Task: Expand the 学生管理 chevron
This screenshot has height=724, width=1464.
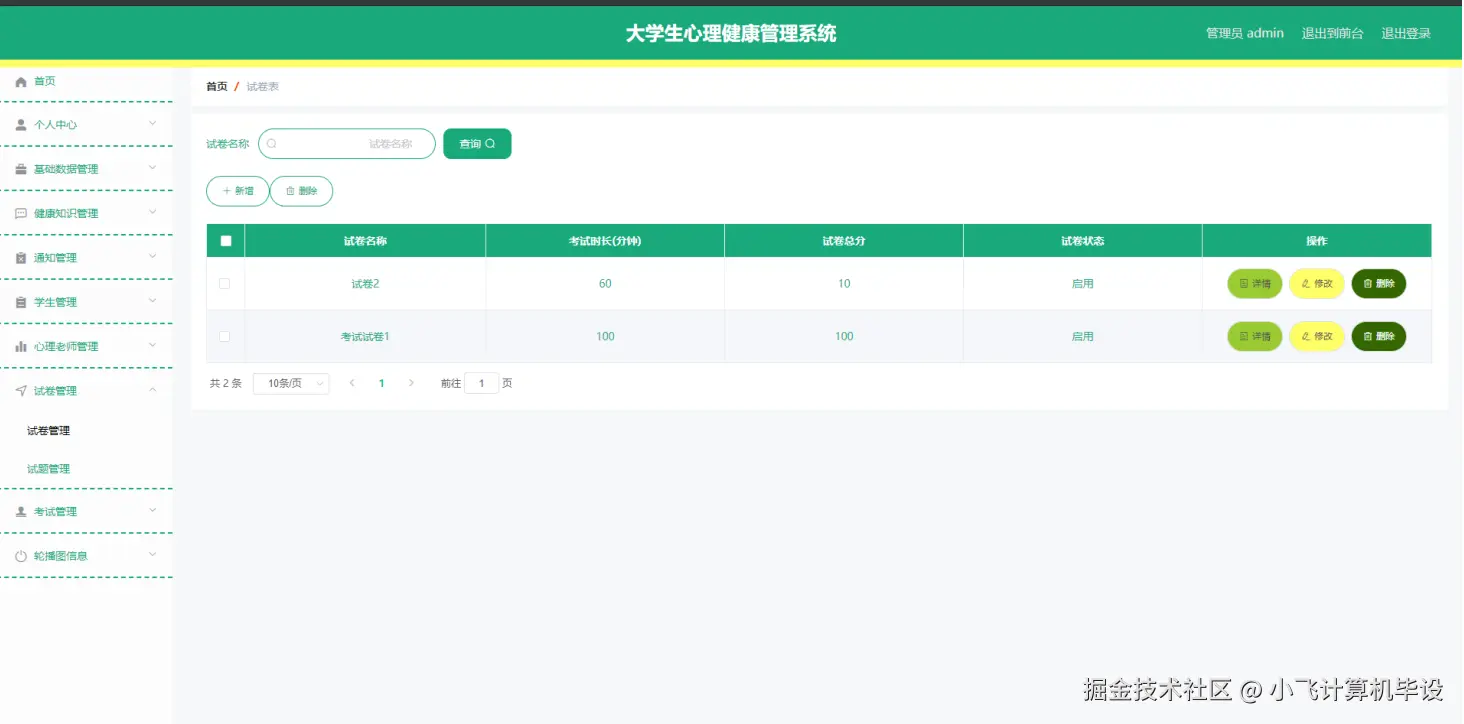Action: [x=153, y=301]
